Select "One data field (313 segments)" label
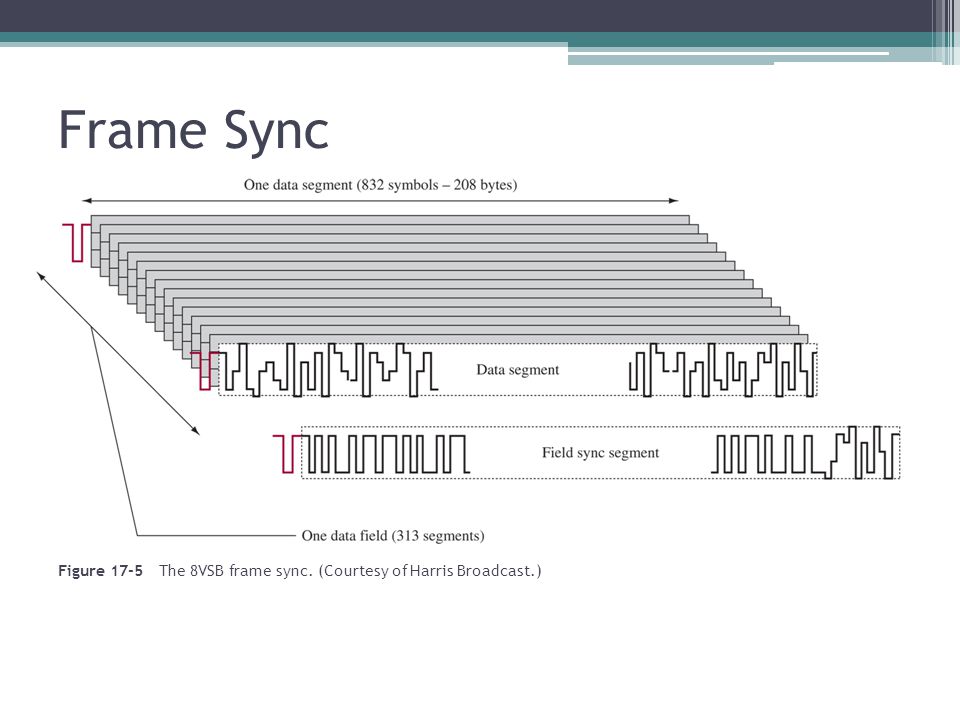The height and width of the screenshot is (720, 960). click(392, 536)
